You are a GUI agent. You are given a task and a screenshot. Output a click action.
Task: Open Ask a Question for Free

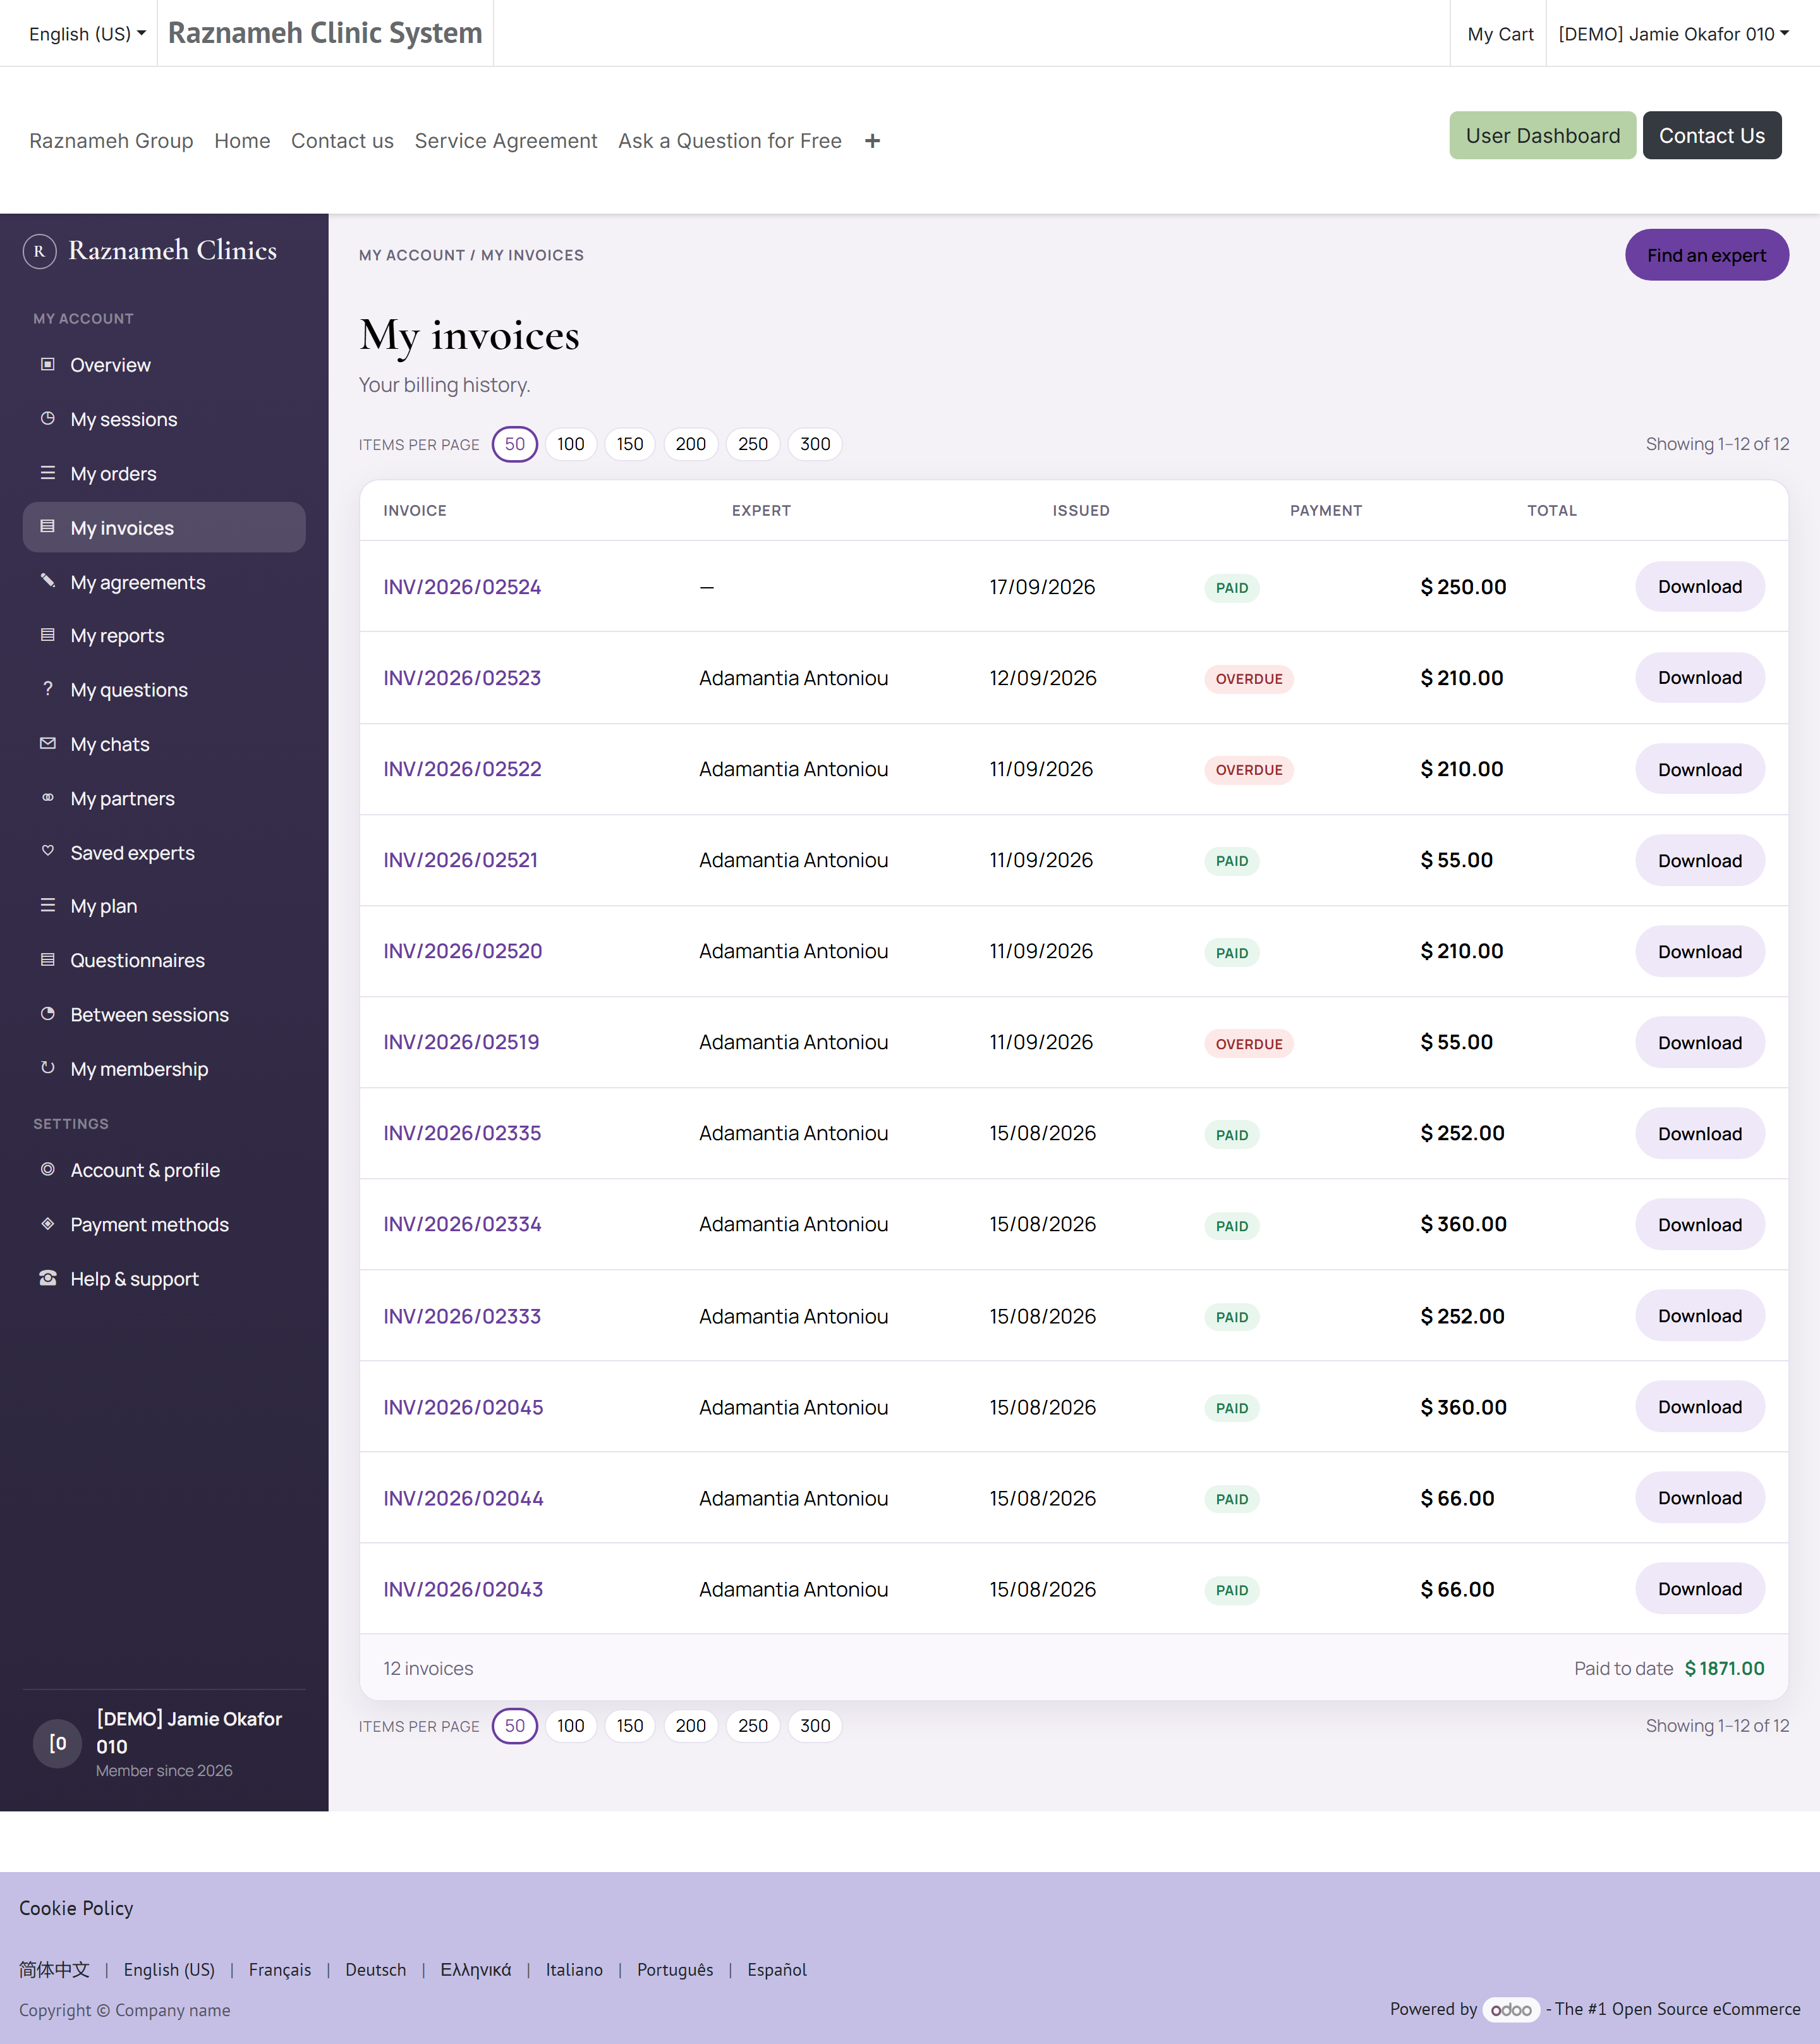[x=730, y=141]
